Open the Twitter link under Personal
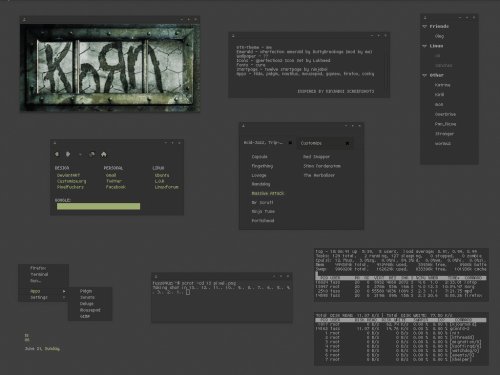The height and width of the screenshot is (375, 500). [x=114, y=181]
